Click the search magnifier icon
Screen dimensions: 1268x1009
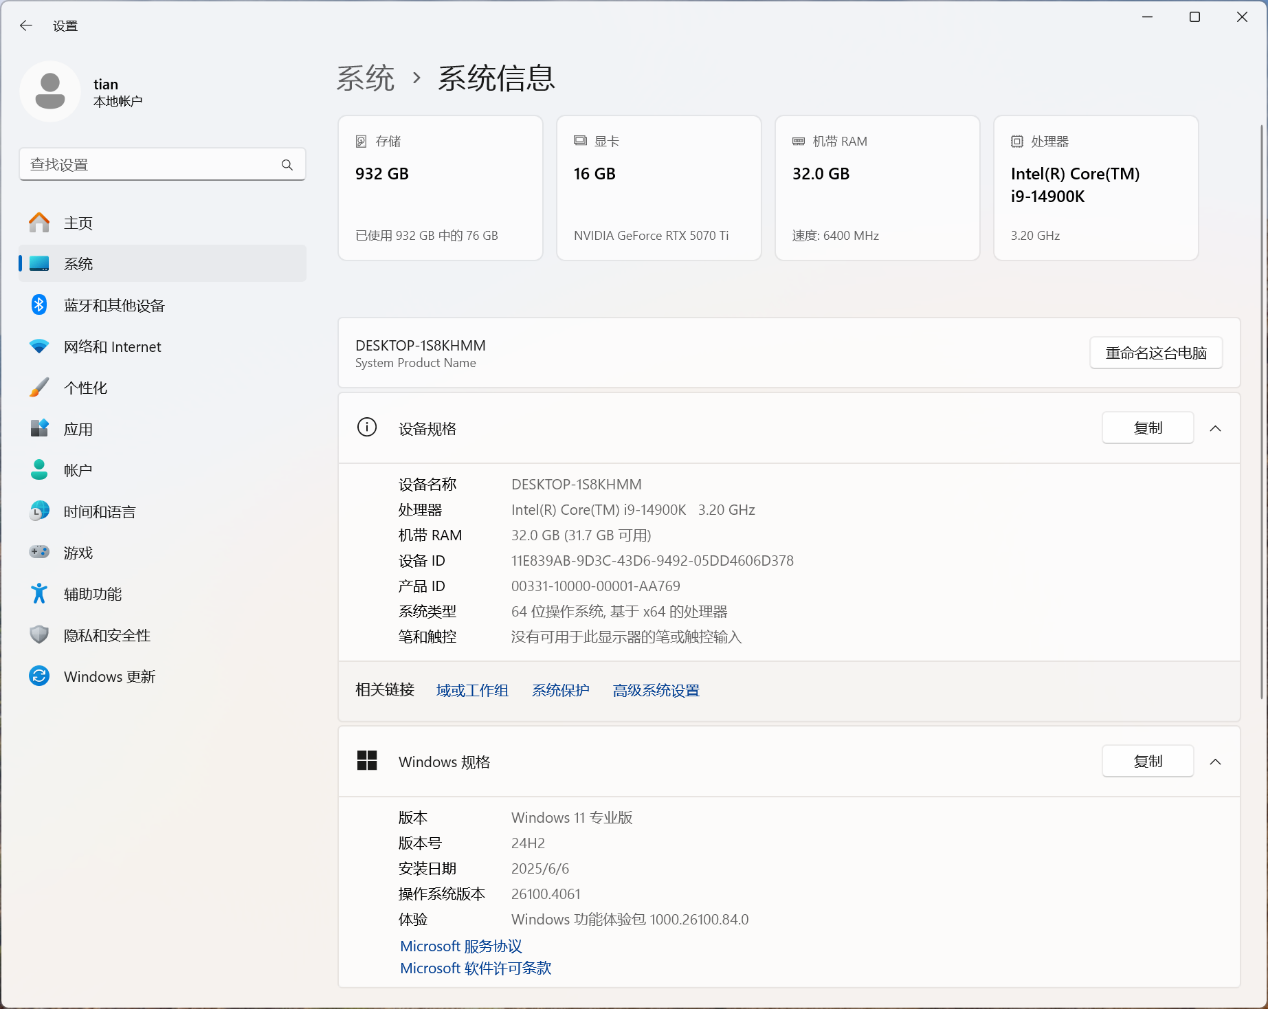pos(287,165)
